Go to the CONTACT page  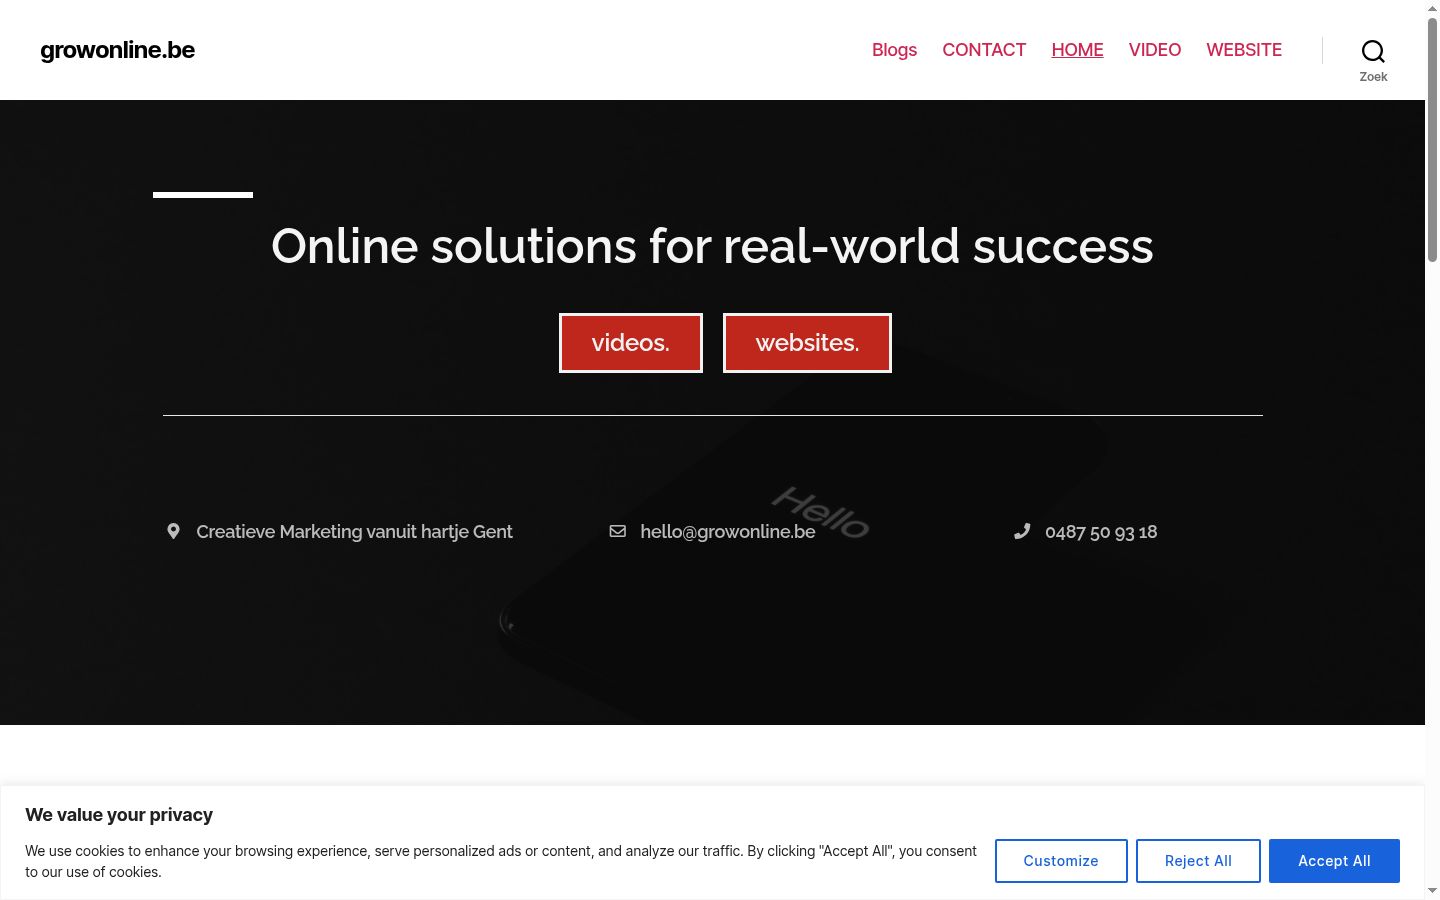coord(984,50)
